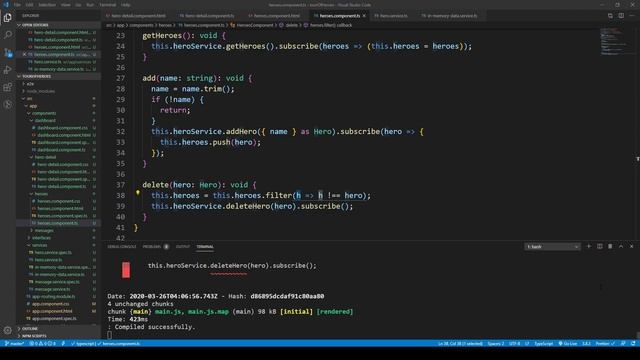Click the lightbulb quick-fix icon on line 38
Image resolution: width=640 pixels, height=360 pixels.
(x=138, y=193)
